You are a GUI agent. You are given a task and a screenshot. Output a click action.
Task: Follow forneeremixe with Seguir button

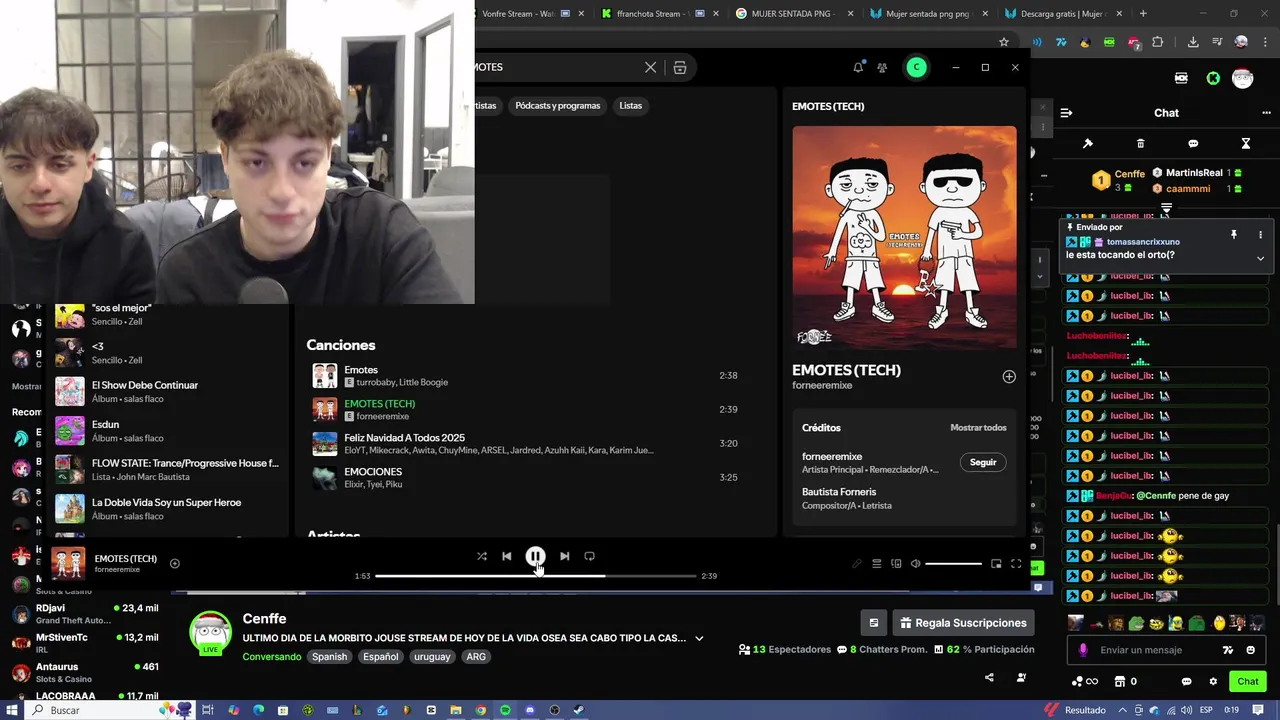[x=983, y=462]
